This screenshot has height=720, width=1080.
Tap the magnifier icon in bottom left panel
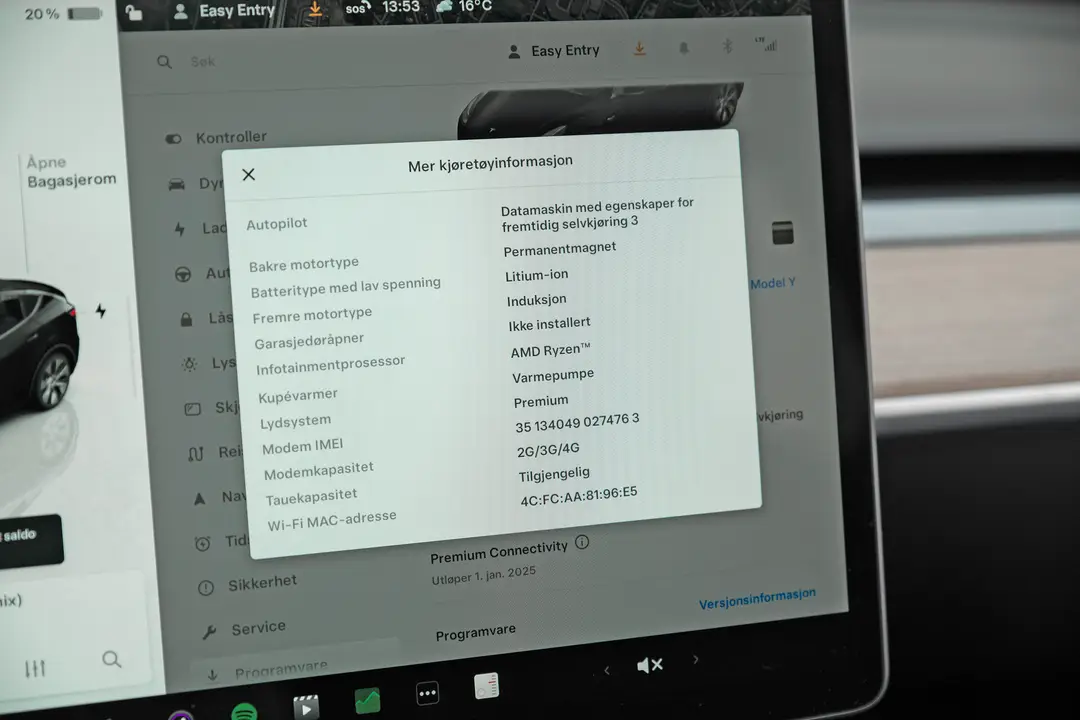coord(112,659)
